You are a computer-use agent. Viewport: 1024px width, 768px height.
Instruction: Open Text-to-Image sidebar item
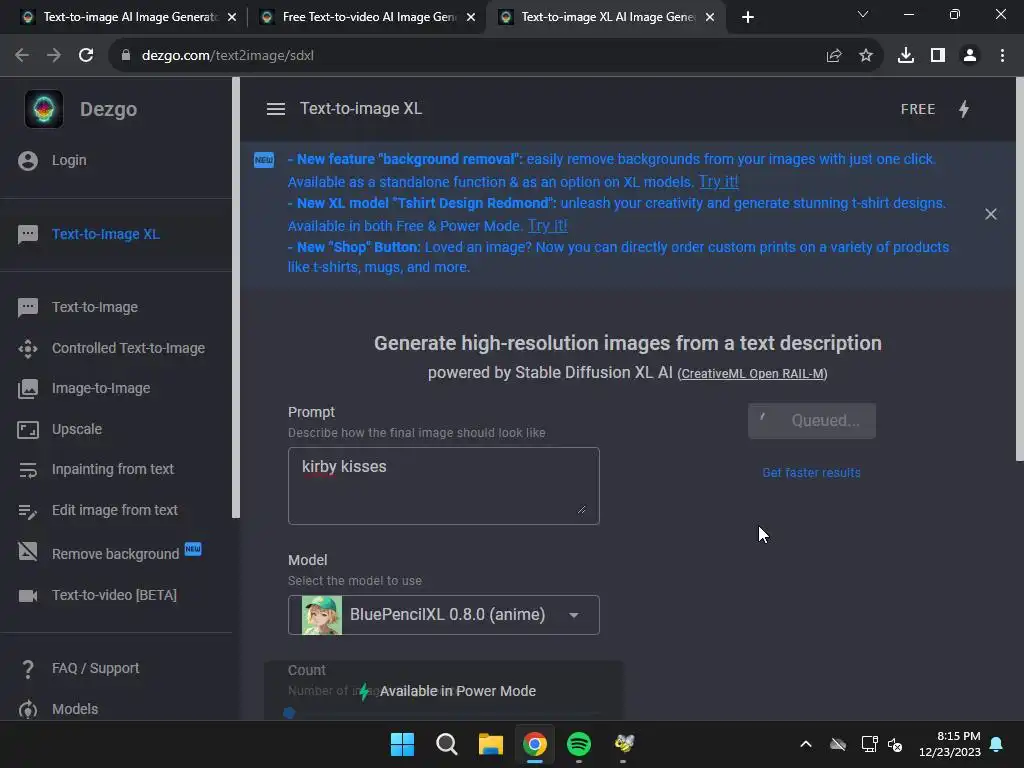pyautogui.click(x=95, y=308)
